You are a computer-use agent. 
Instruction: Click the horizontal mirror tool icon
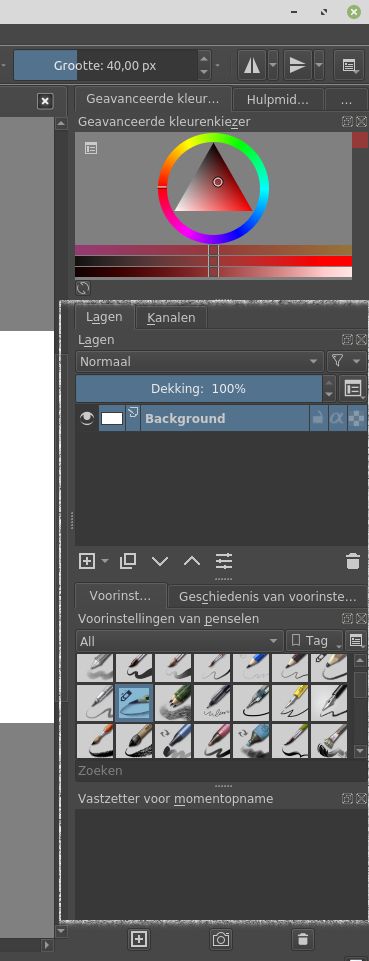[252, 66]
